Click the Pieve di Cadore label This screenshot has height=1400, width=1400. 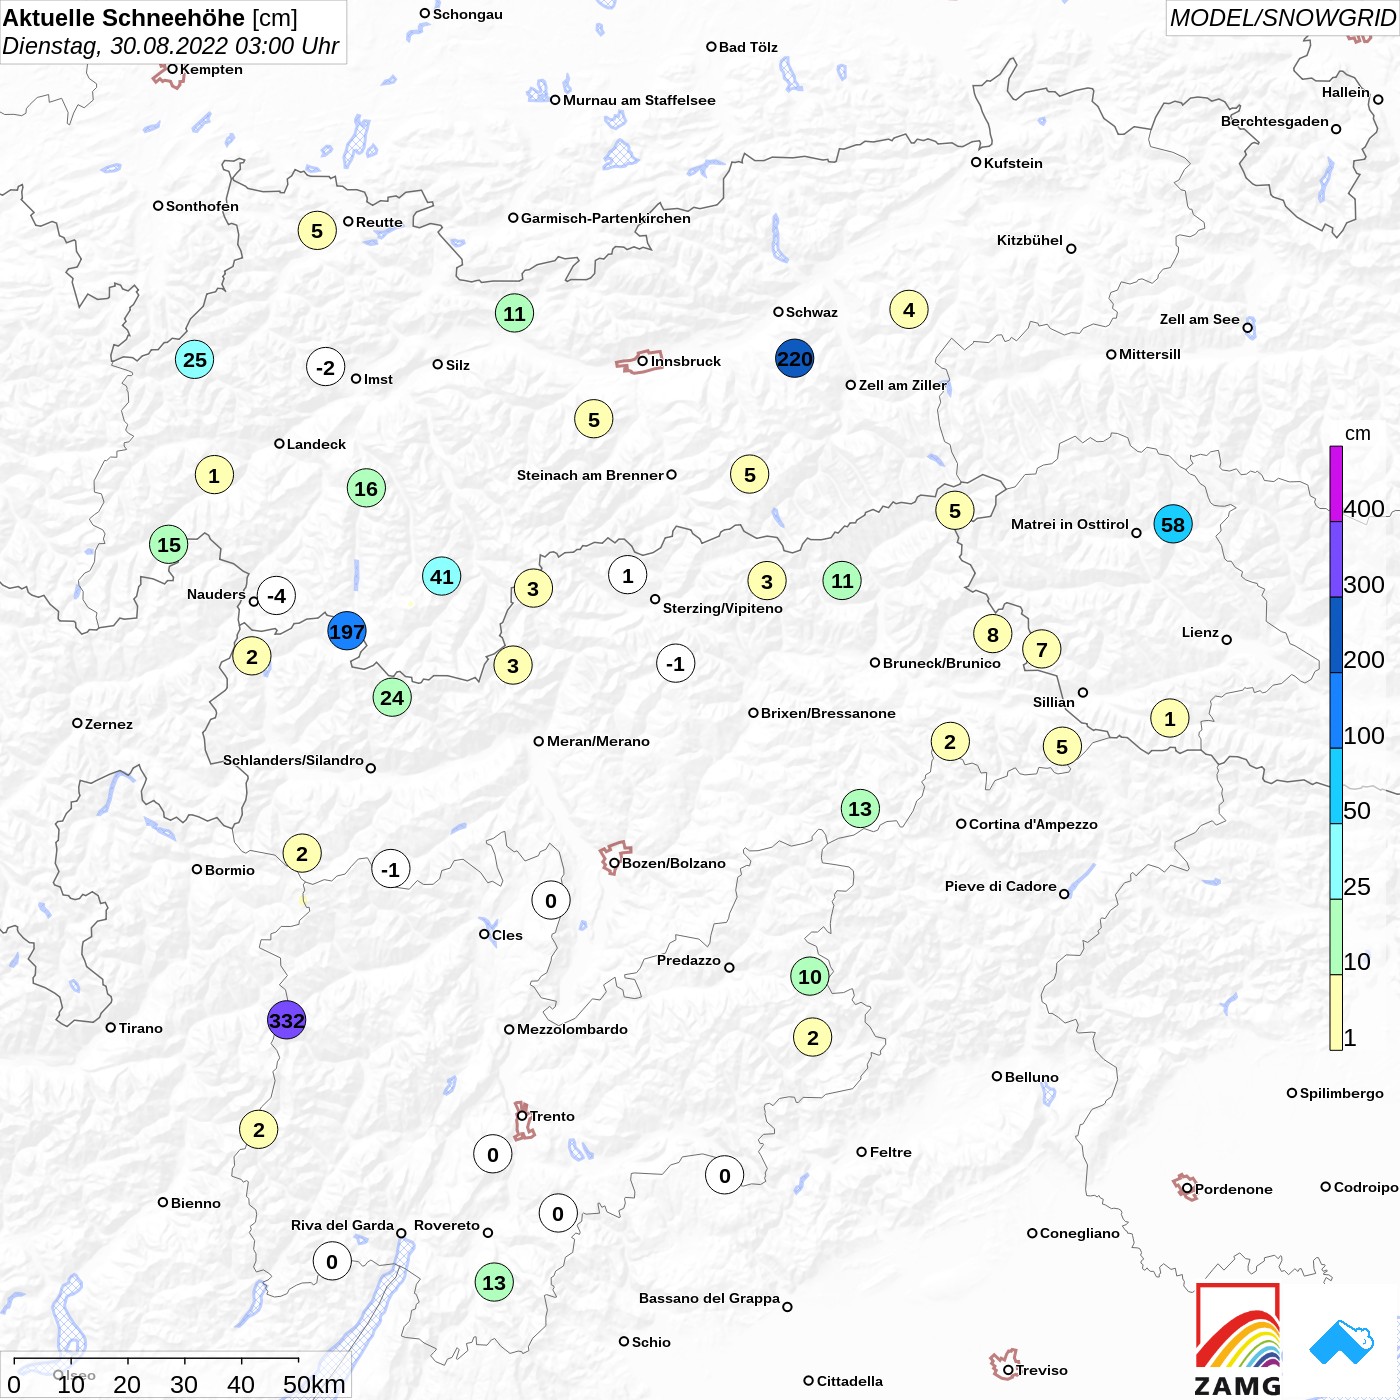pos(1001,886)
